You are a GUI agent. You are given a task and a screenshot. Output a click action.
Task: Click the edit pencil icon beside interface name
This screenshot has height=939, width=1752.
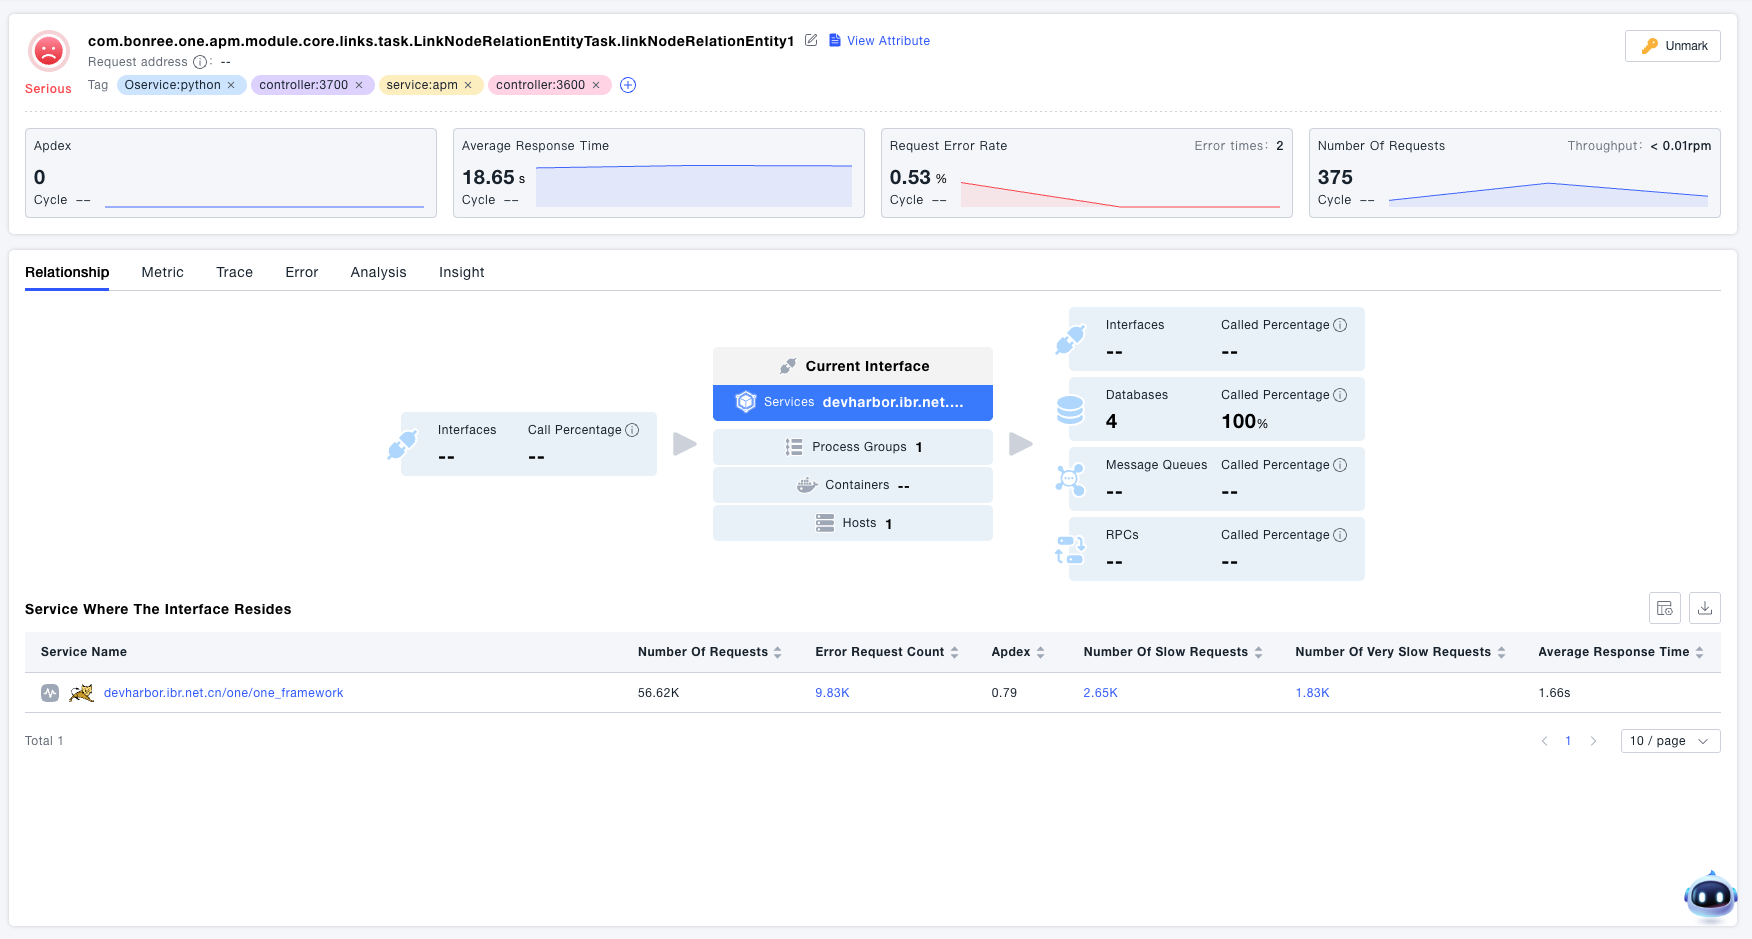811,40
